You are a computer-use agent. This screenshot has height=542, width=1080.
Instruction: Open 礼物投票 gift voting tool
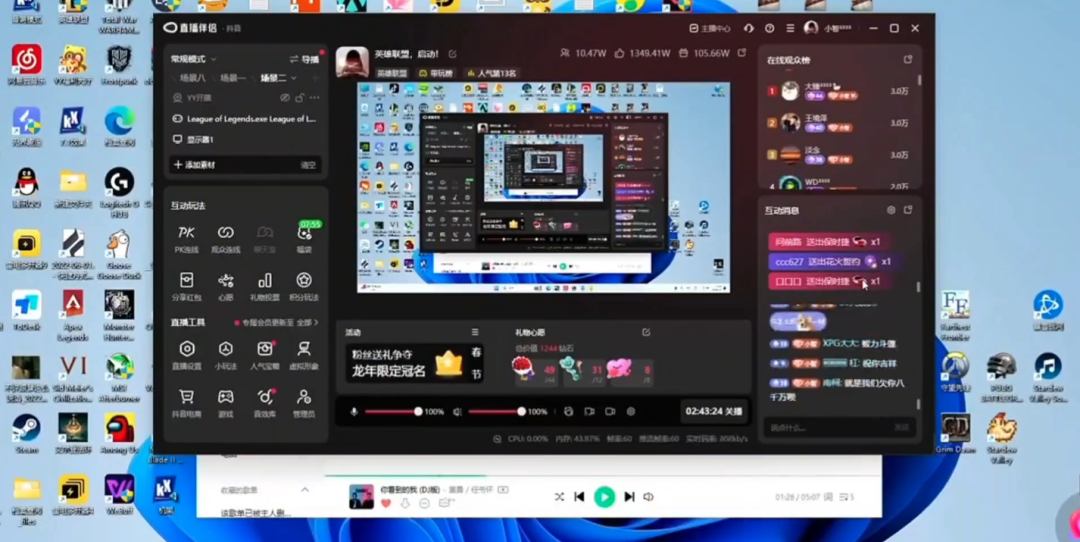tap(264, 286)
